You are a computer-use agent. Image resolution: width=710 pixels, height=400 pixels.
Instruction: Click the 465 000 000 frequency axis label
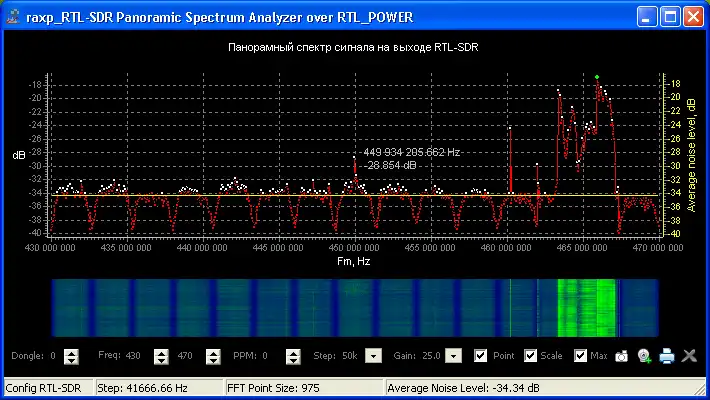[582, 248]
